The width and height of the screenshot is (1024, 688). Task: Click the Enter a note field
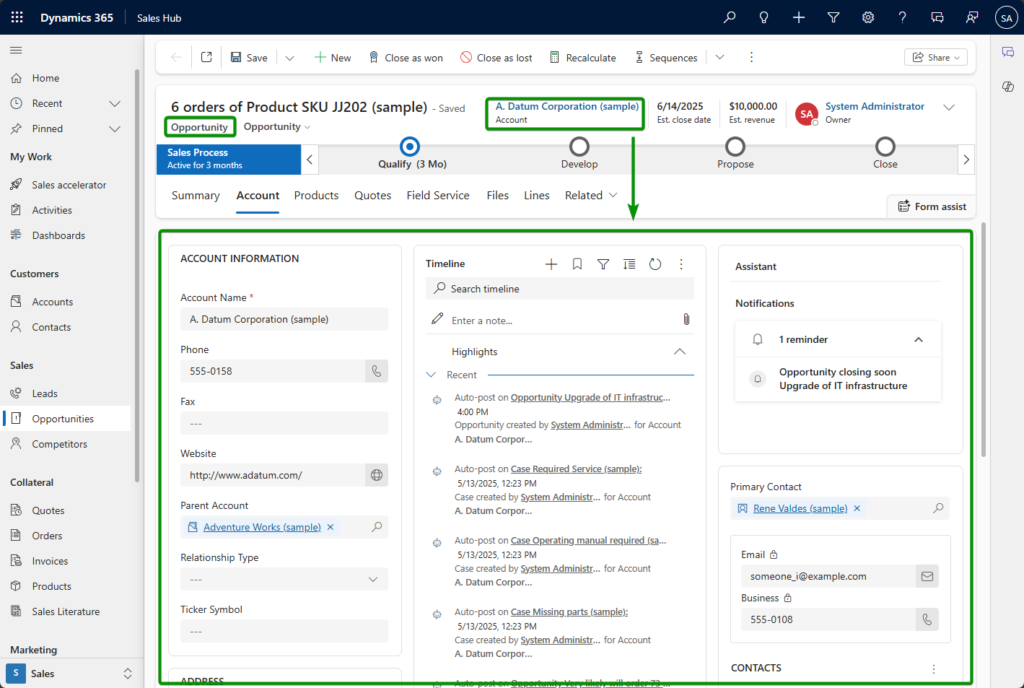562,321
